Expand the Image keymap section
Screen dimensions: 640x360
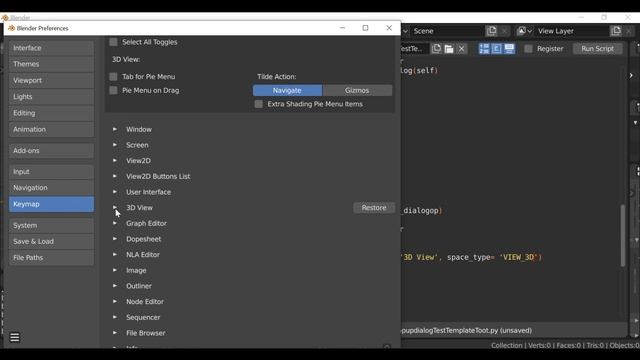[115, 270]
